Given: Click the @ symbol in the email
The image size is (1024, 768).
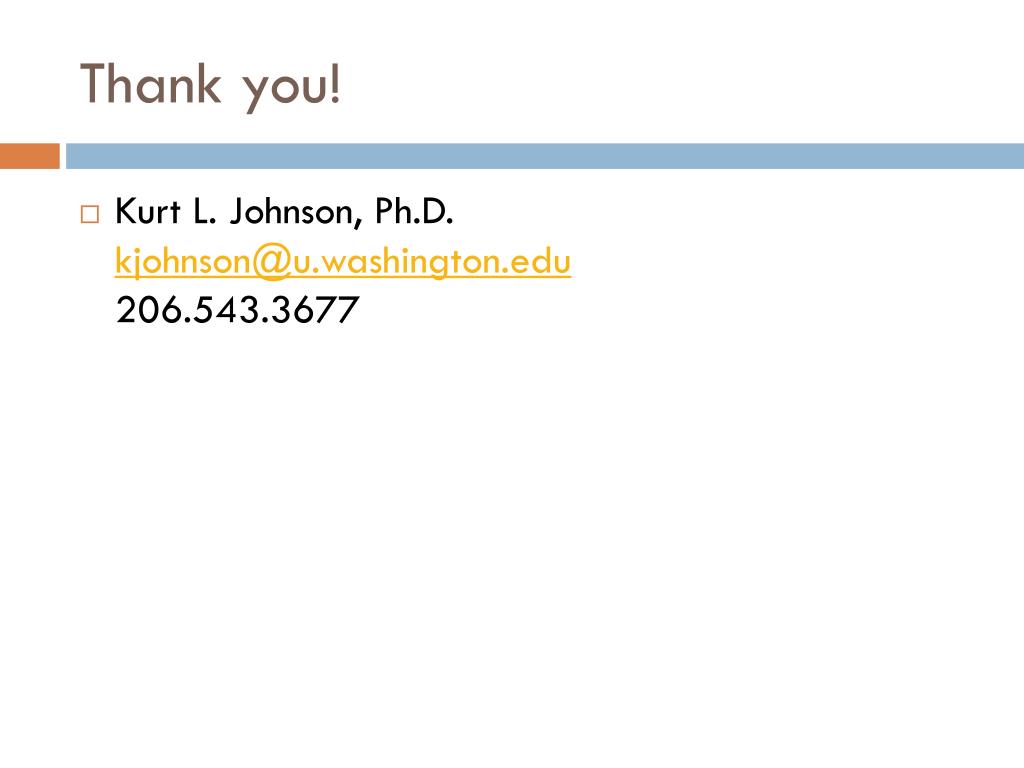Looking at the screenshot, I should [x=272, y=262].
